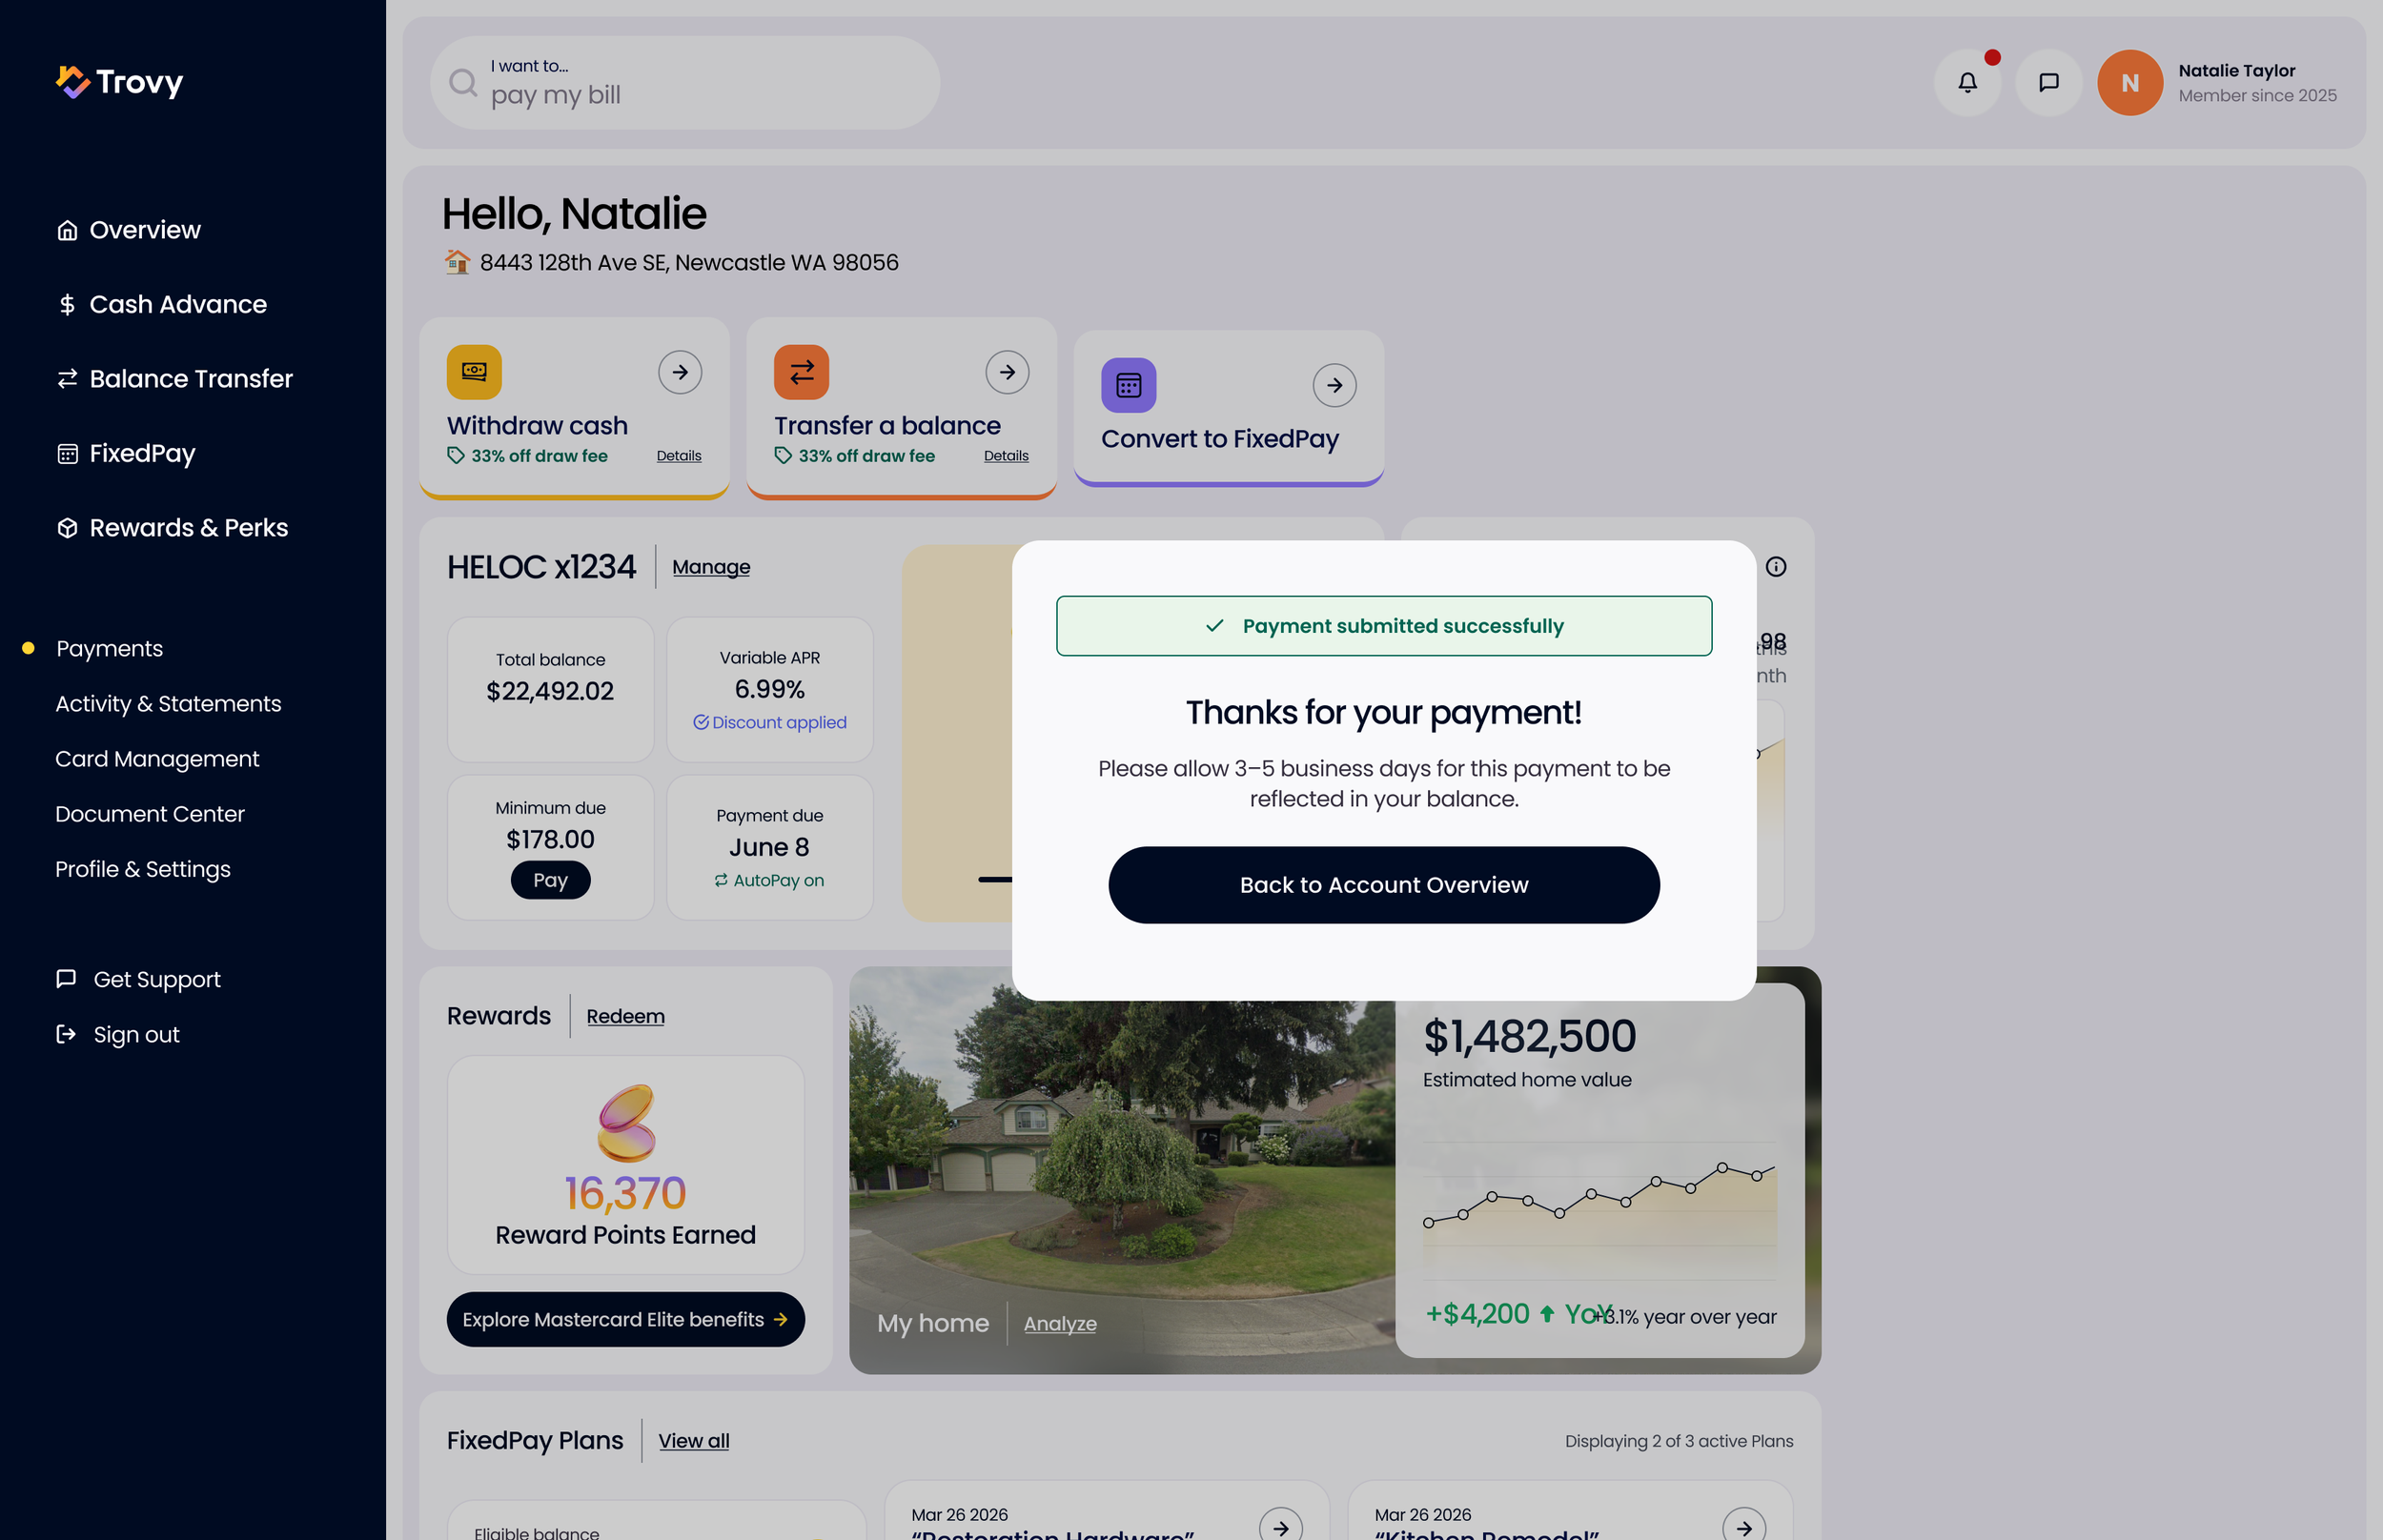Image resolution: width=2383 pixels, height=1540 pixels.
Task: Click the reward points coin icon
Action: click(x=626, y=1122)
